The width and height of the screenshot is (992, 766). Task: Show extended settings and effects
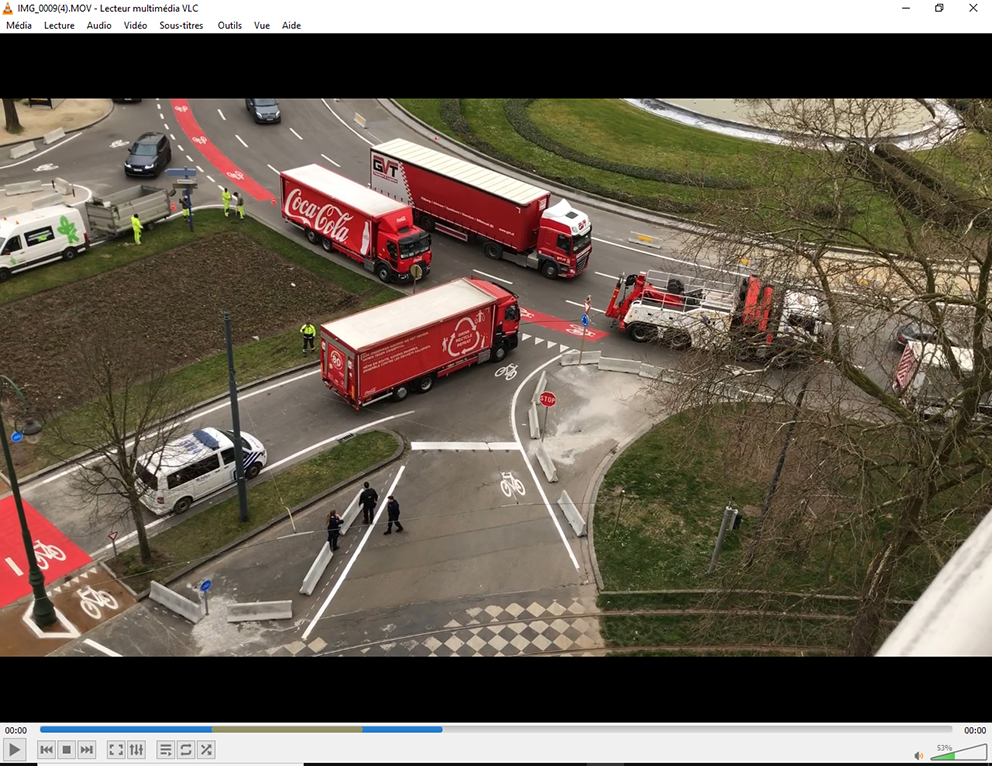[x=136, y=750]
